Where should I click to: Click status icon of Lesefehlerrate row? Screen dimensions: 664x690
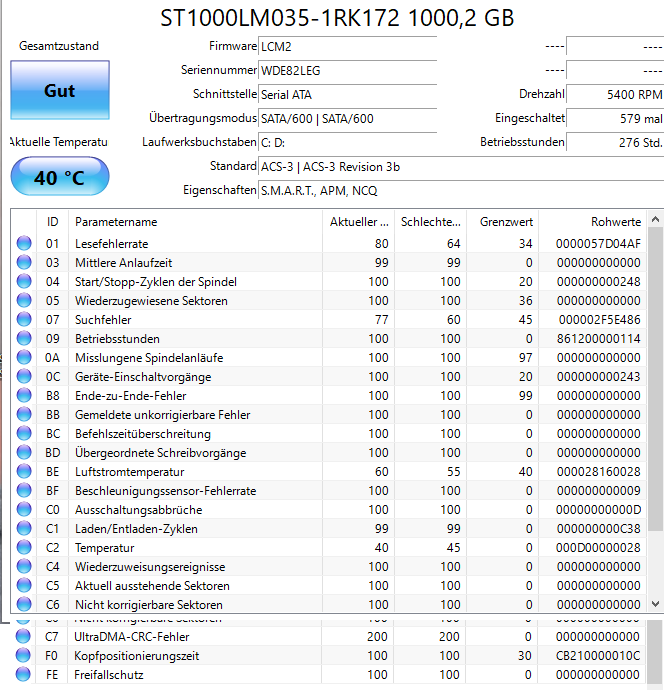click(24, 243)
